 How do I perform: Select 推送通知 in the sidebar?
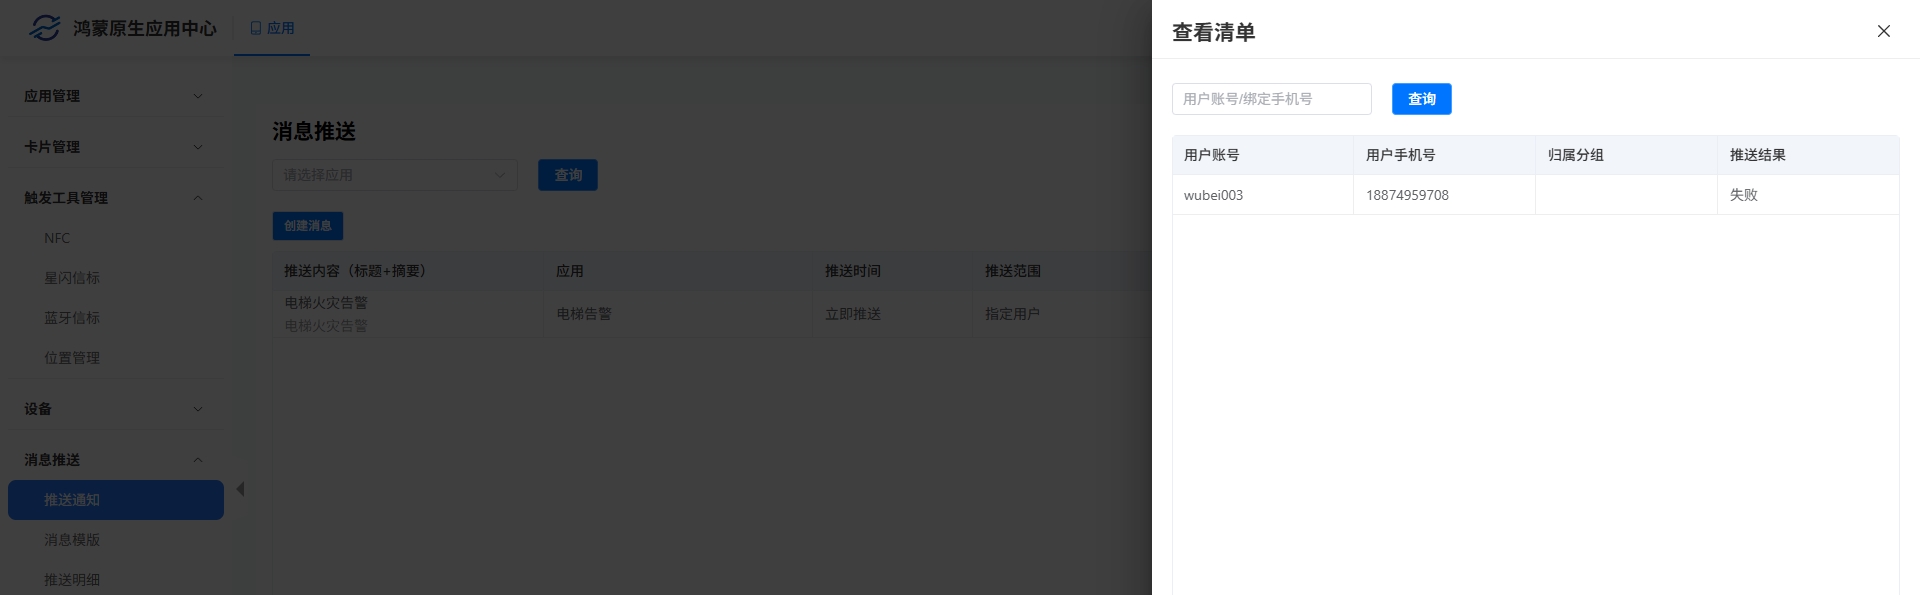tap(115, 500)
